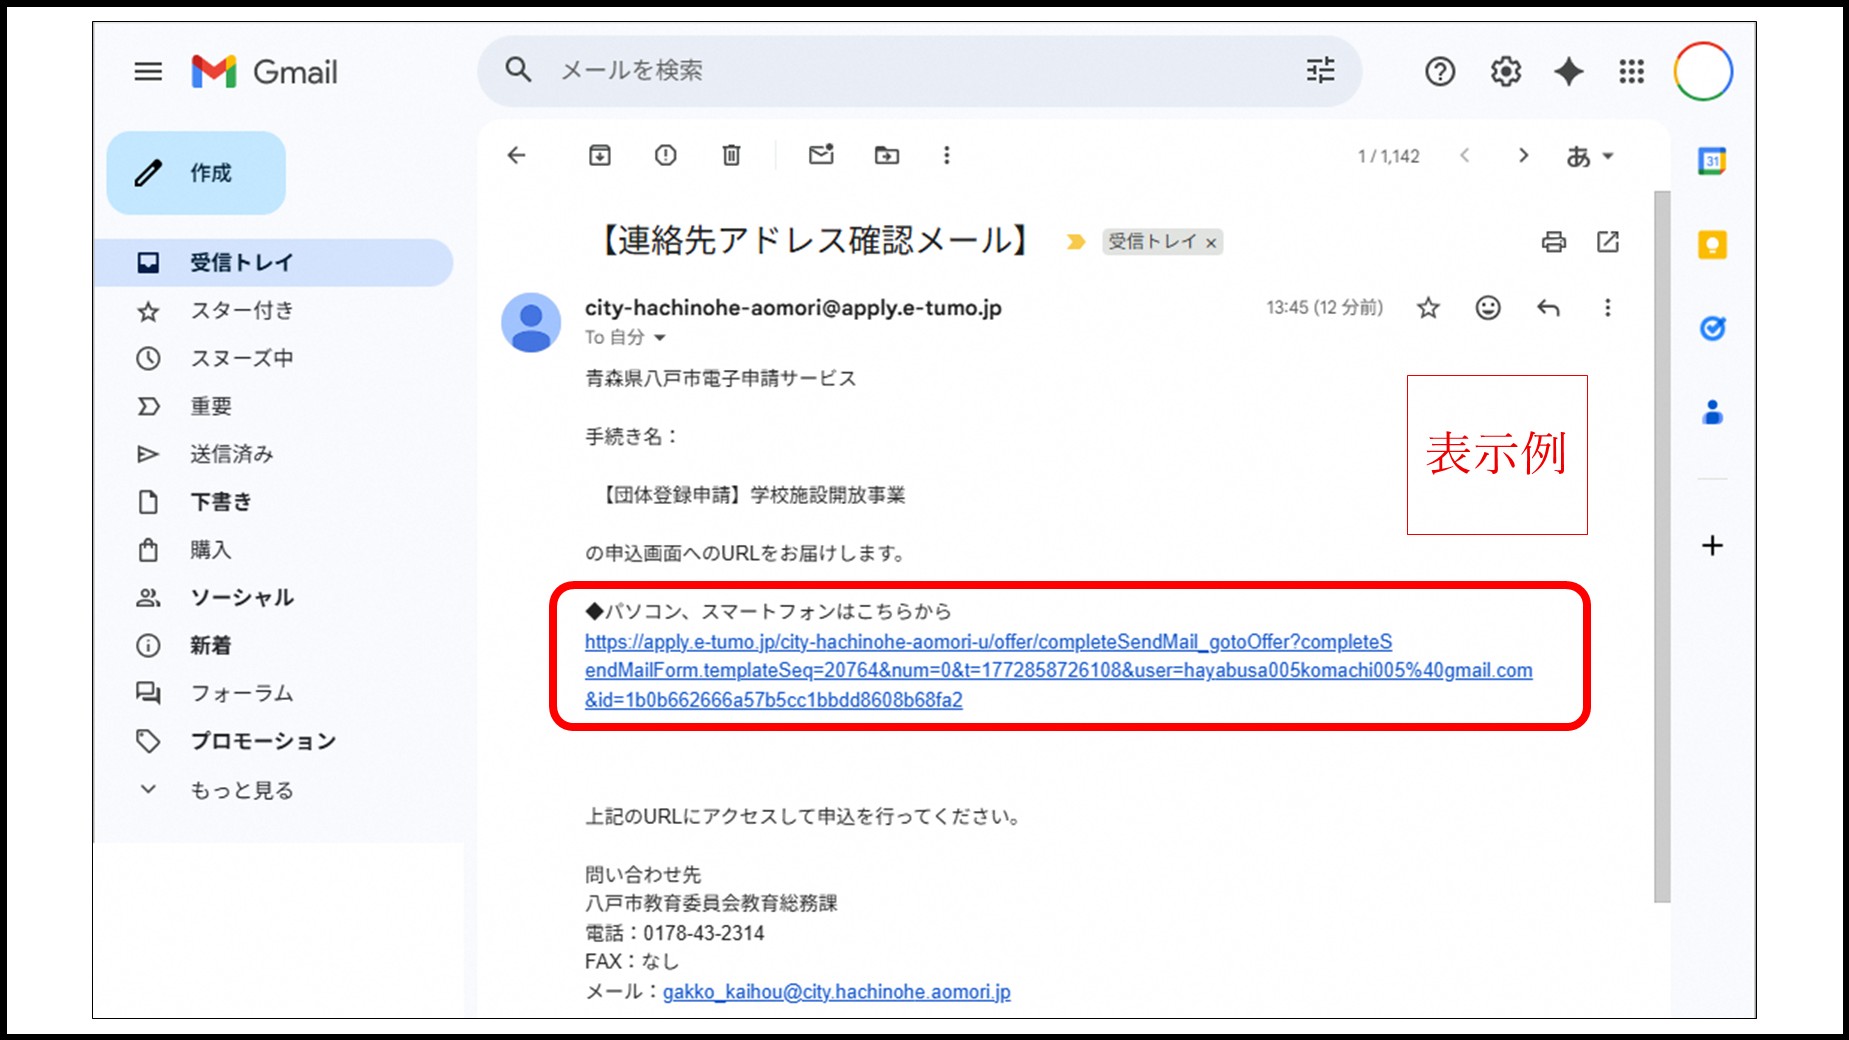Mark the message as unread

(820, 155)
